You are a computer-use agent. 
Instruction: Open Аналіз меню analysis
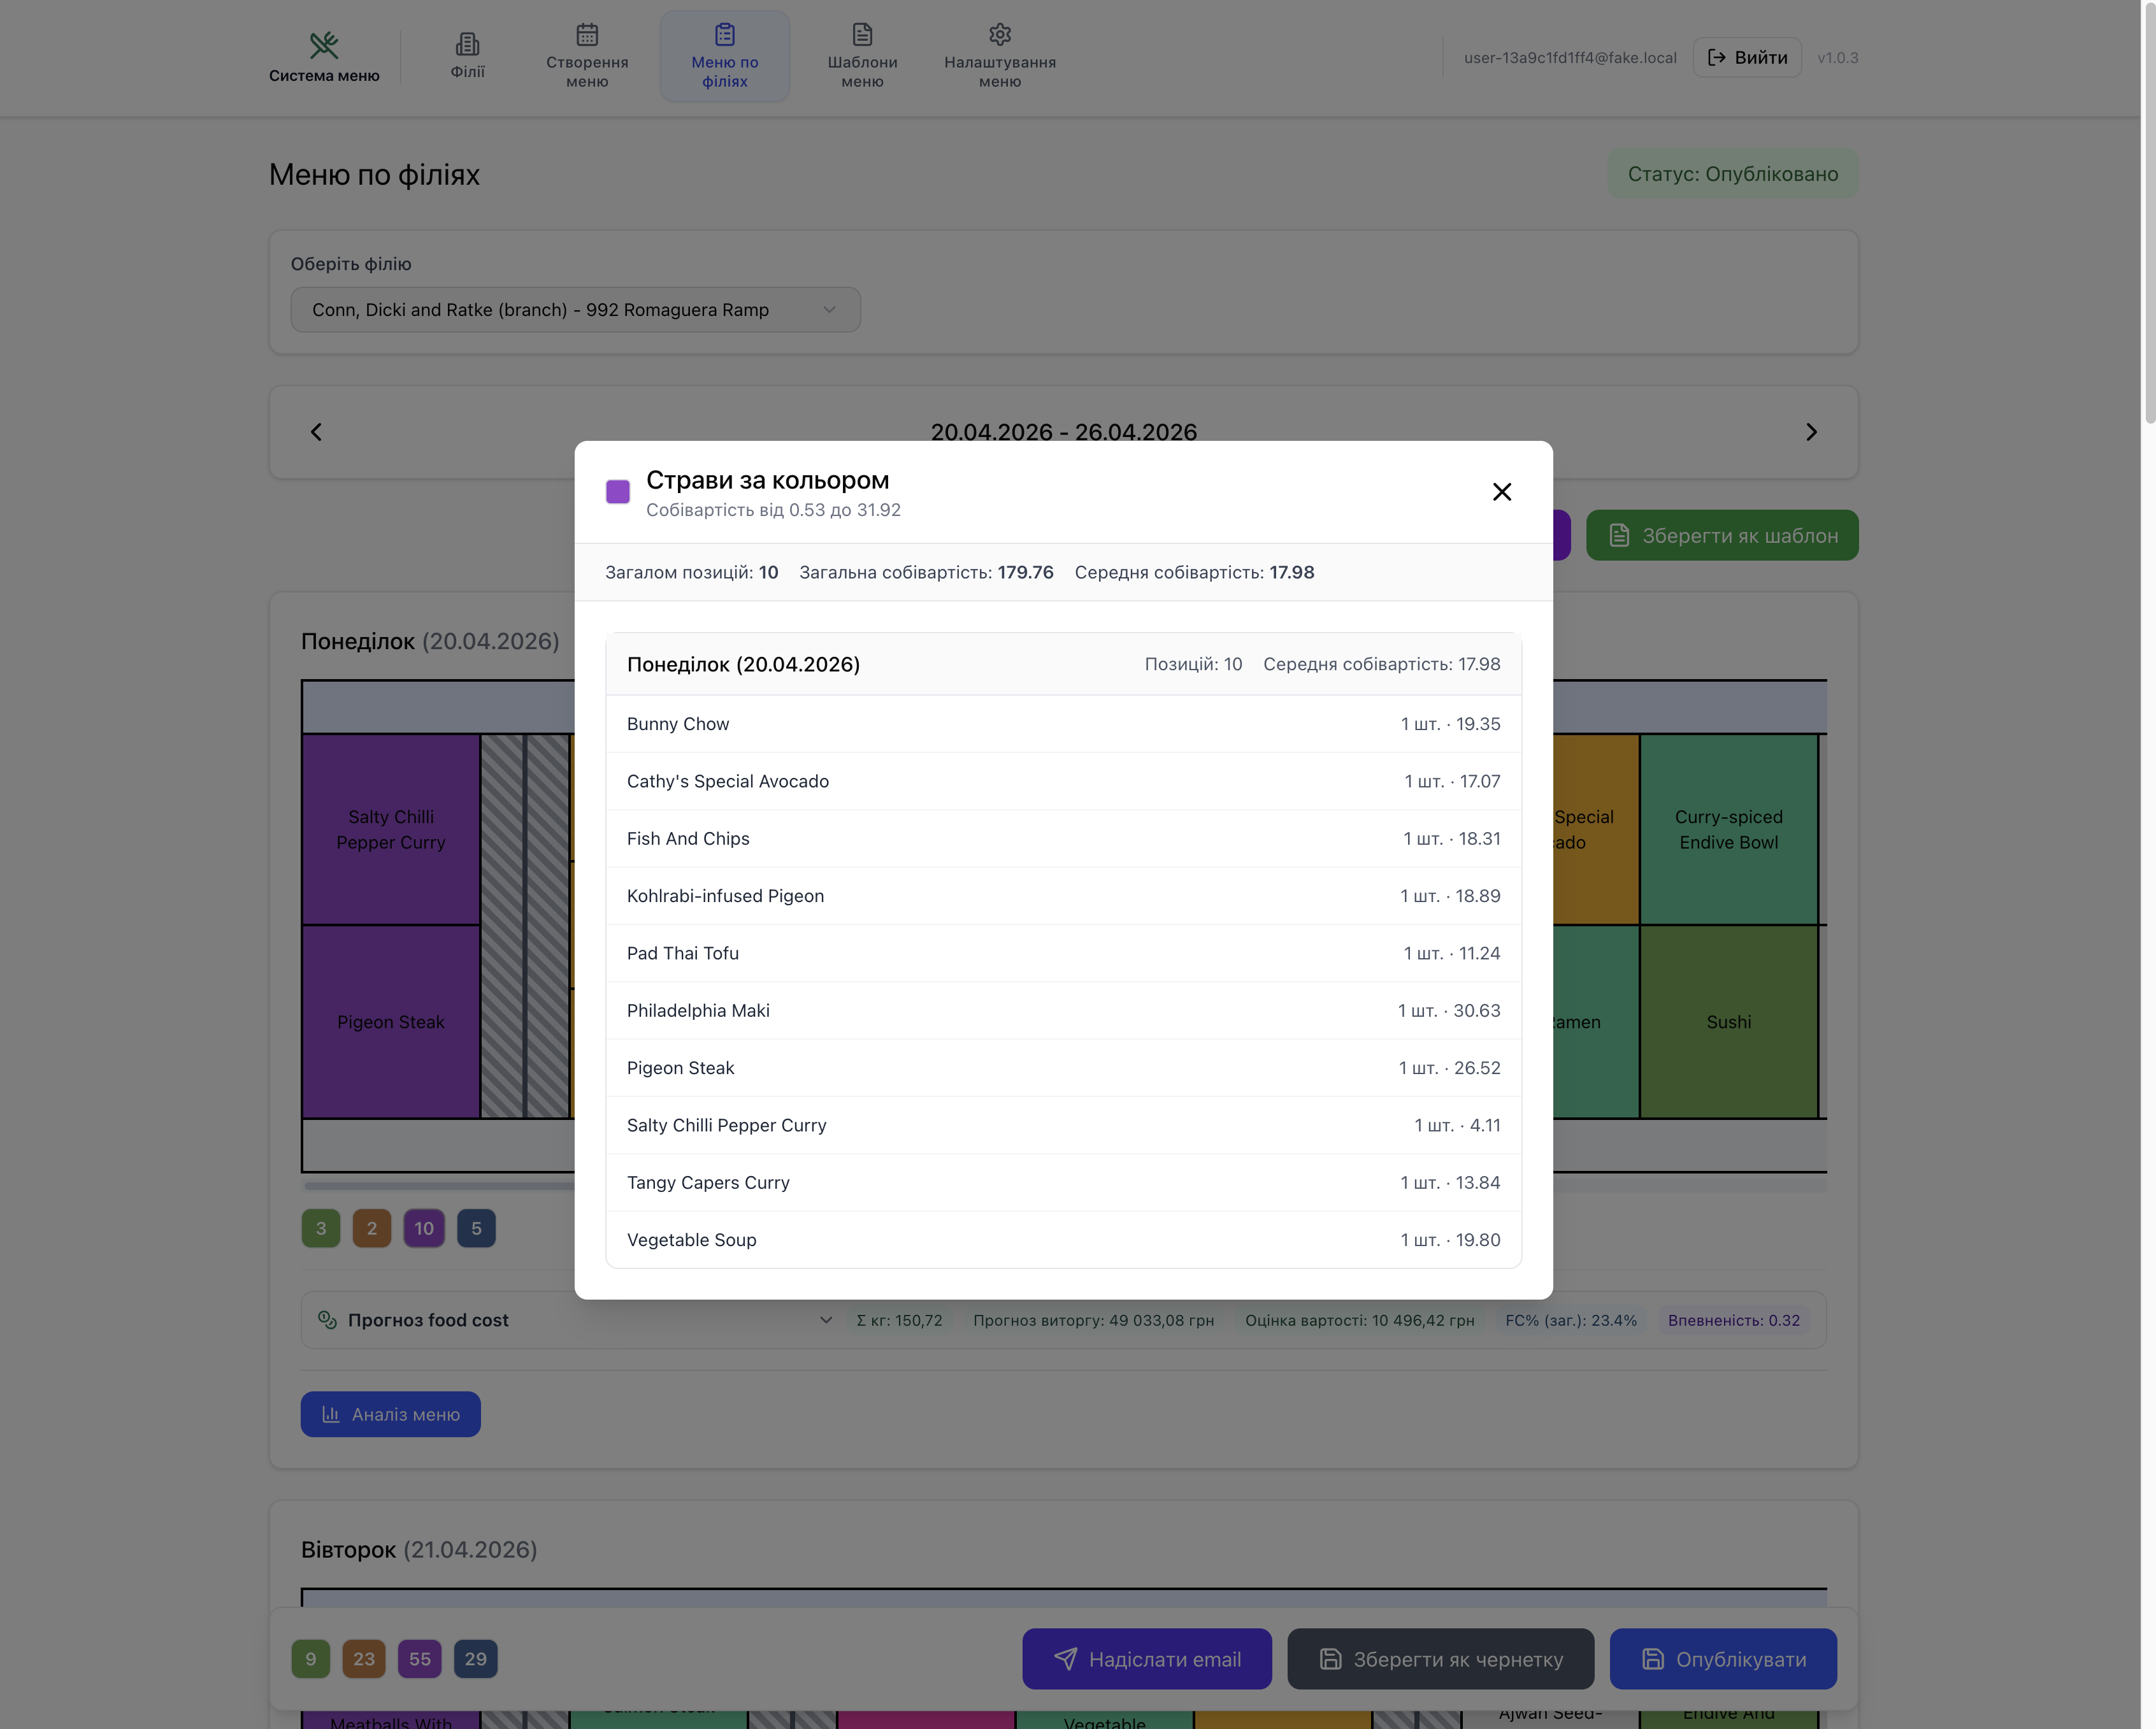tap(391, 1414)
